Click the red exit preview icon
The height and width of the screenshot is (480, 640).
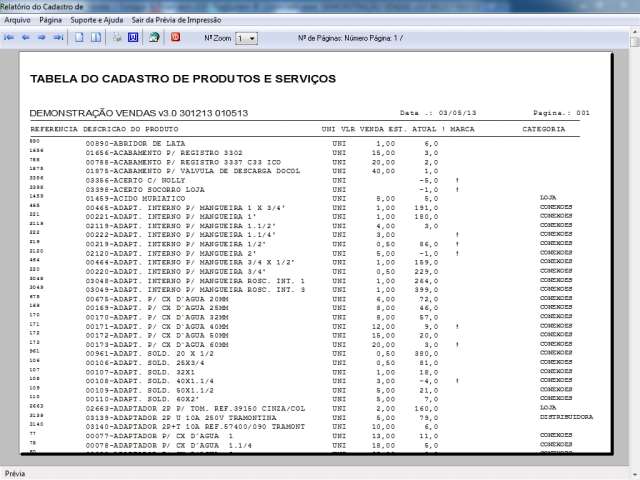[x=176, y=38]
